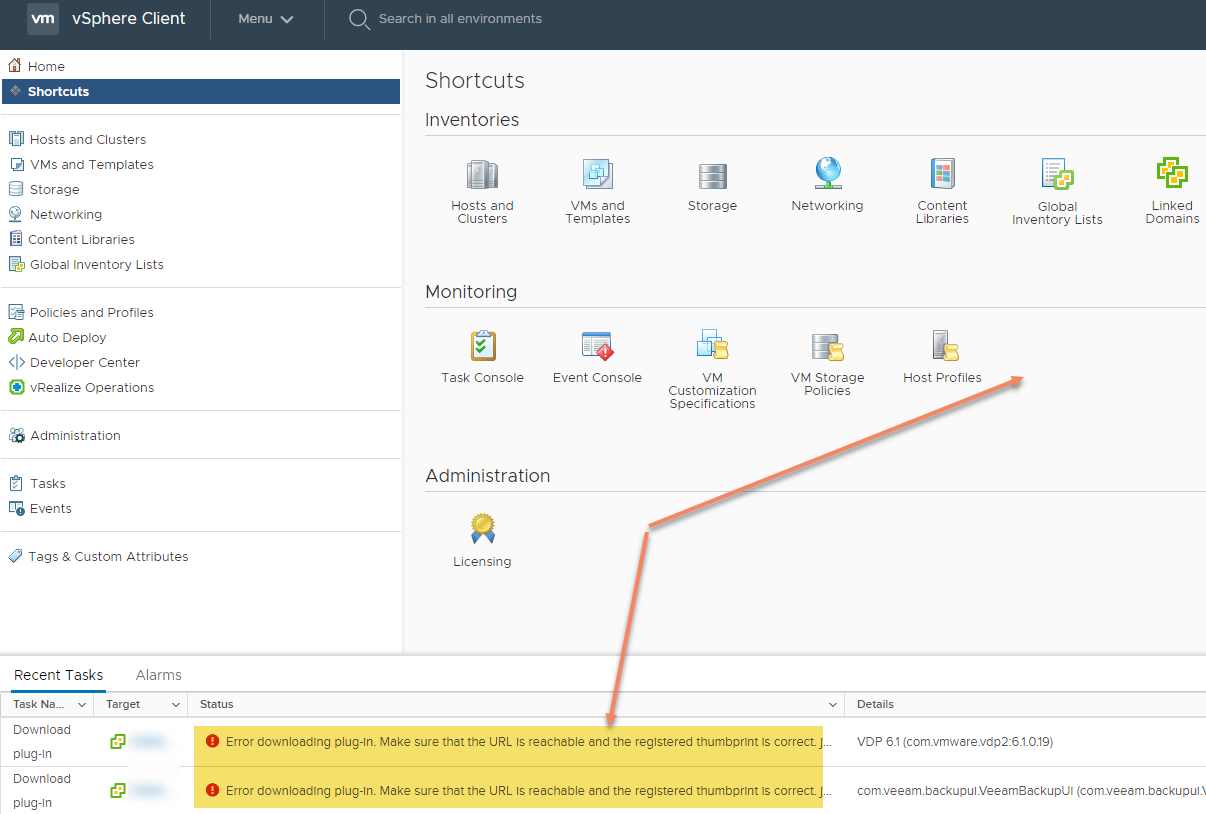Screen dimensions: 1206x814
Task: Open VMs and Templates shortcut icon
Action: click(597, 176)
